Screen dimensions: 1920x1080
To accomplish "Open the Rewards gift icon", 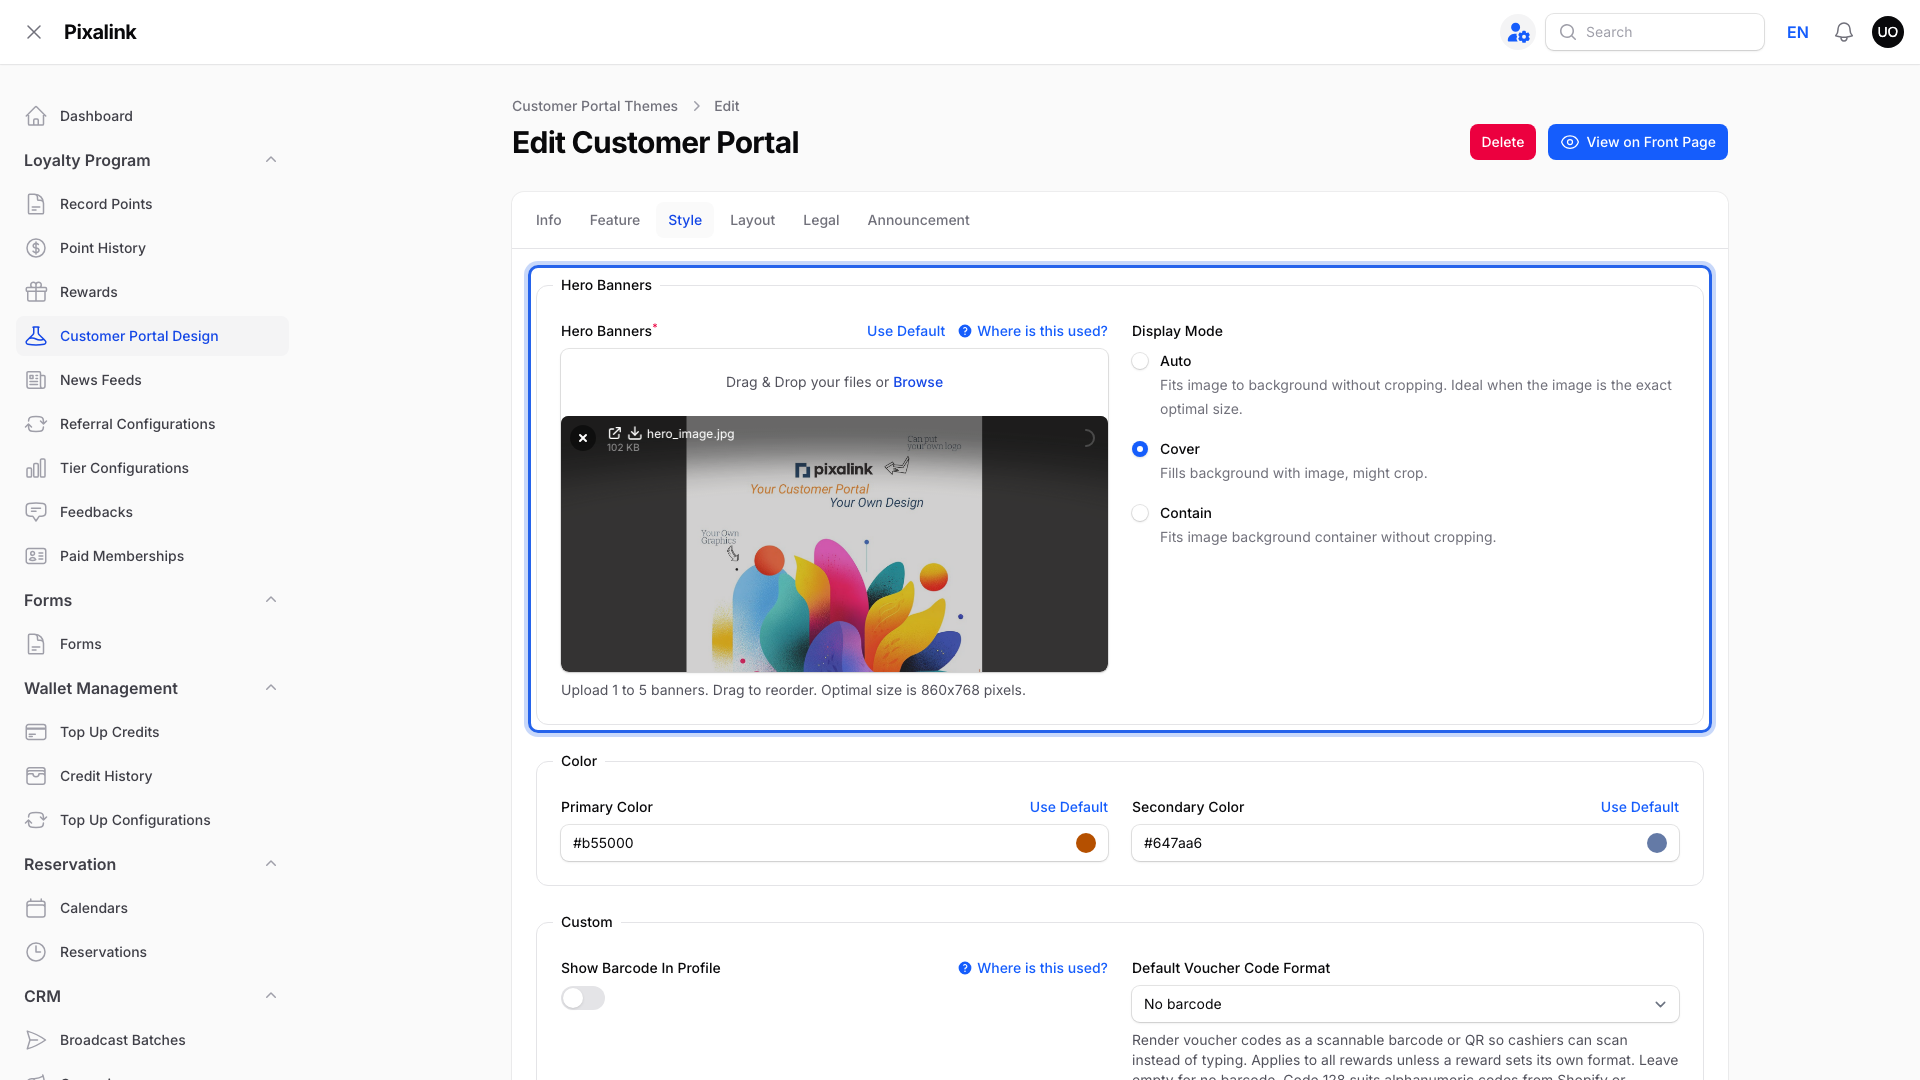I will click(36, 292).
